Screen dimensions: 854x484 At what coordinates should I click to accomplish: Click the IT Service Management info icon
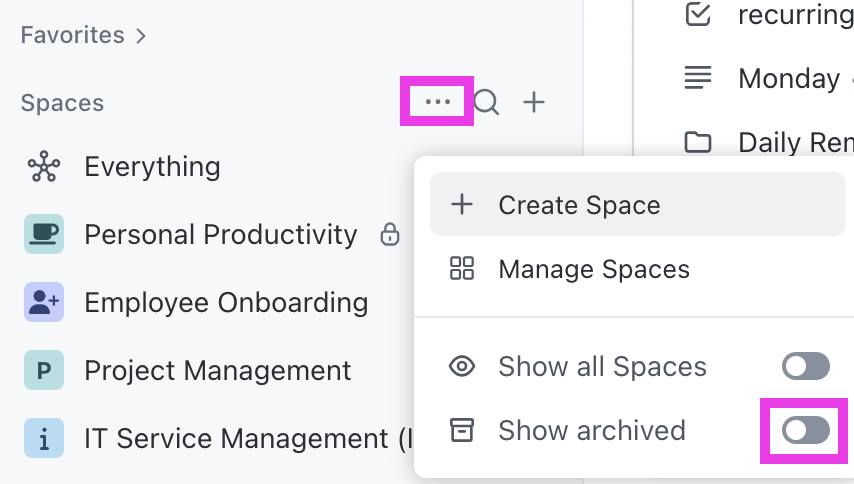click(44, 439)
